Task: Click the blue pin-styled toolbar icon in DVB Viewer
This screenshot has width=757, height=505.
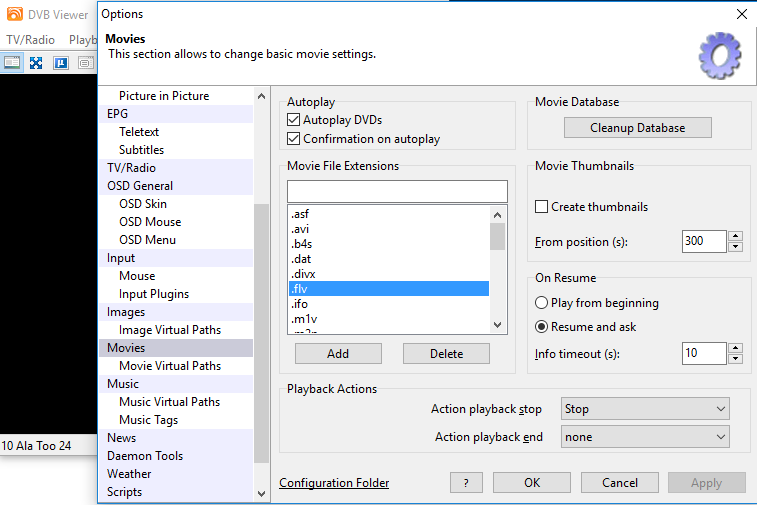Action: [x=61, y=63]
